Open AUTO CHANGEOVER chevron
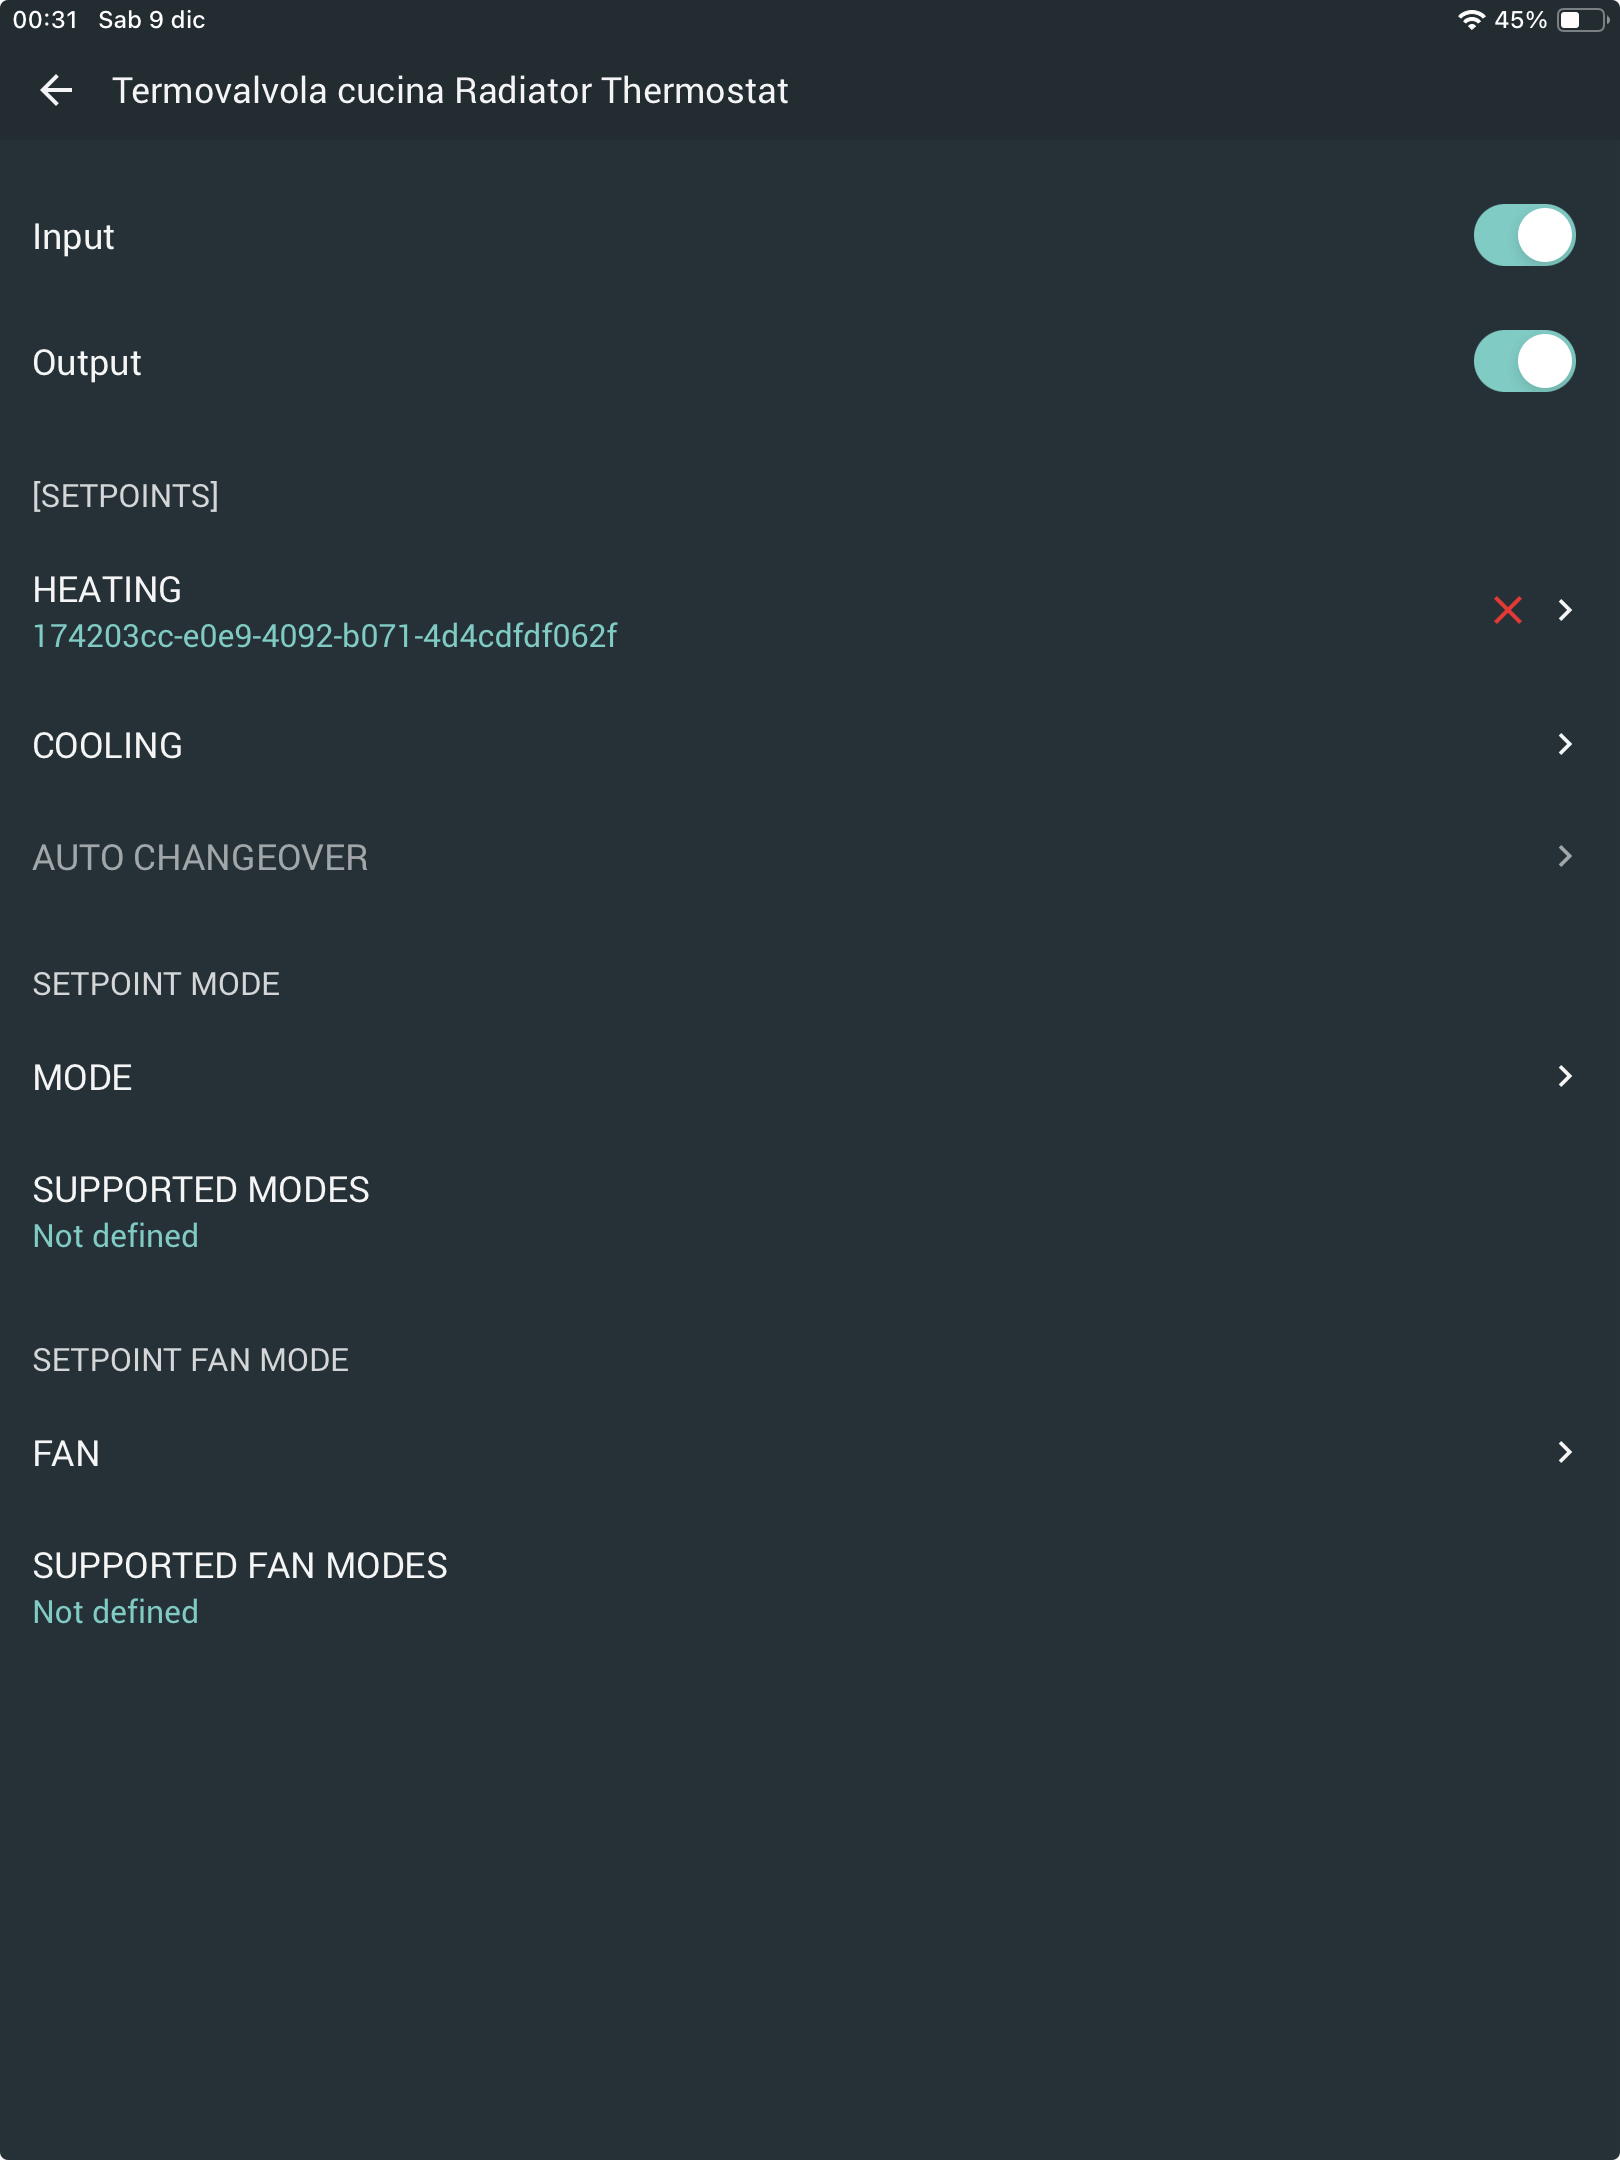The image size is (1620, 2160). (1565, 856)
